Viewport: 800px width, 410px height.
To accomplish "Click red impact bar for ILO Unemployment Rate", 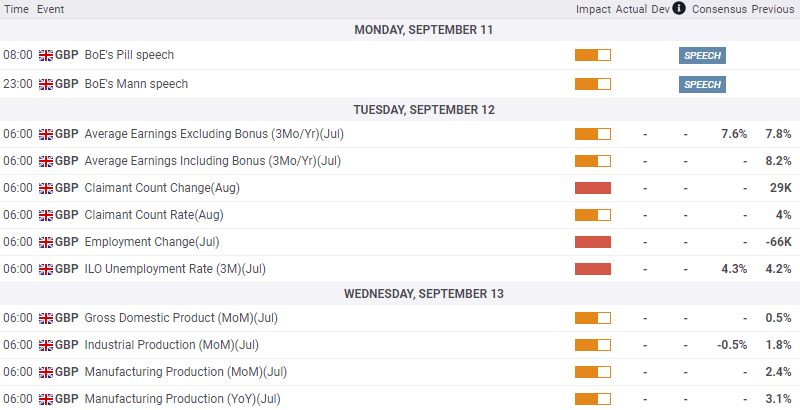I will [592, 269].
